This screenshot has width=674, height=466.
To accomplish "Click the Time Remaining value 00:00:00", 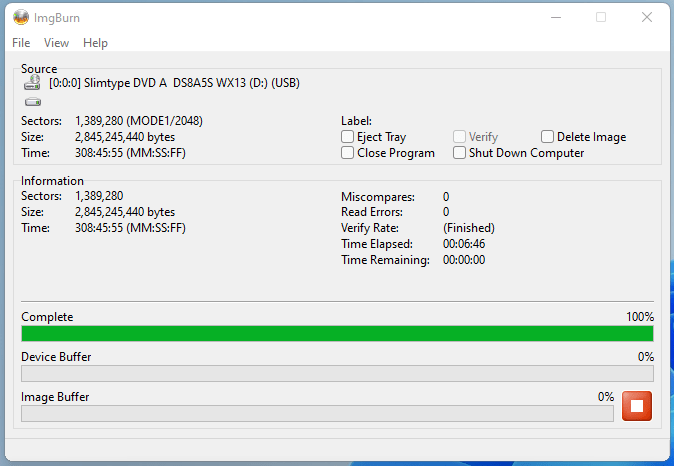I will [x=464, y=260].
